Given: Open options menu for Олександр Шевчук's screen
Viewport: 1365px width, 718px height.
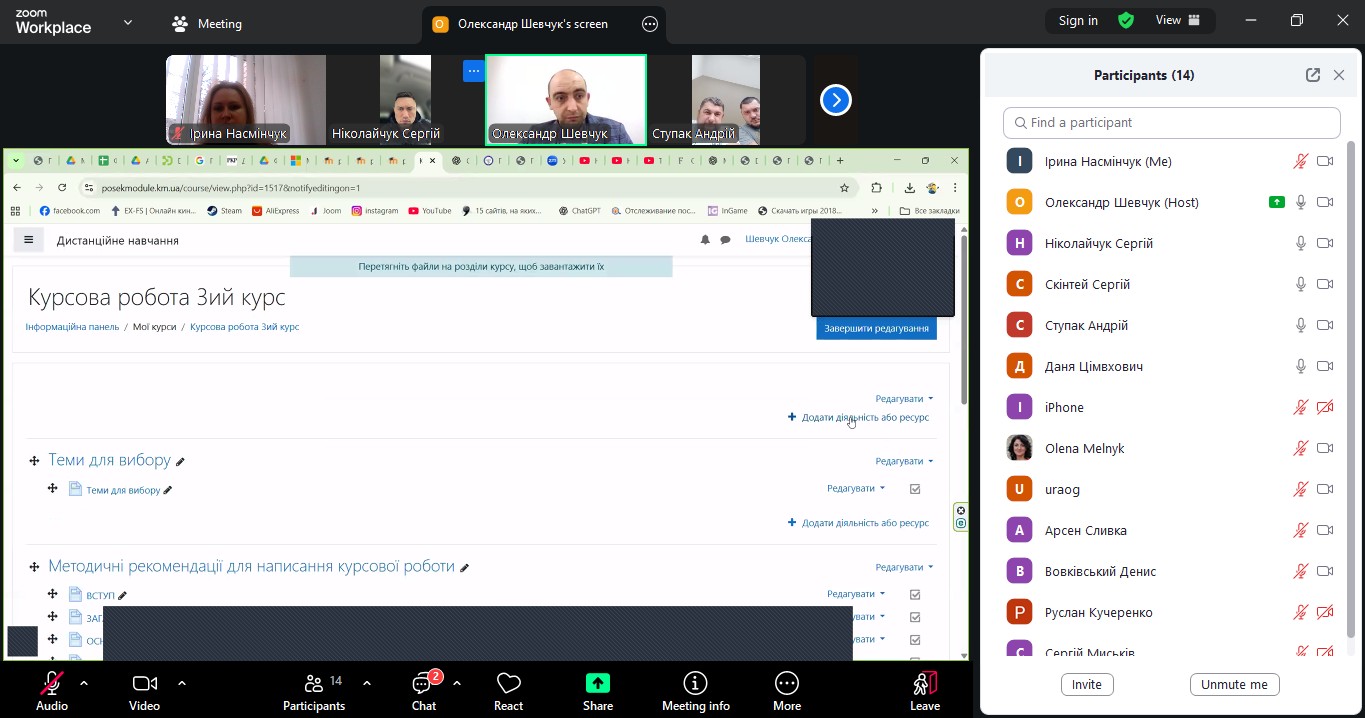Looking at the screenshot, I should (650, 24).
